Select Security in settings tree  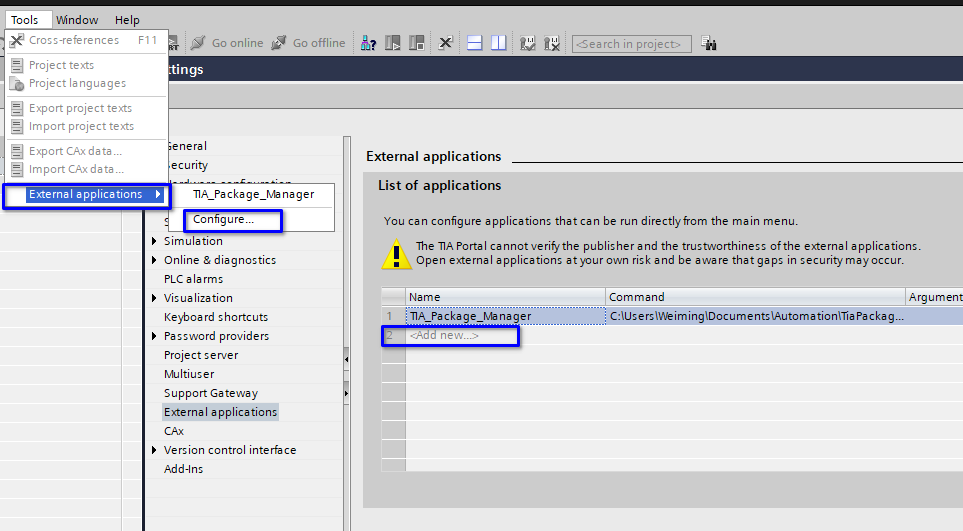(187, 165)
